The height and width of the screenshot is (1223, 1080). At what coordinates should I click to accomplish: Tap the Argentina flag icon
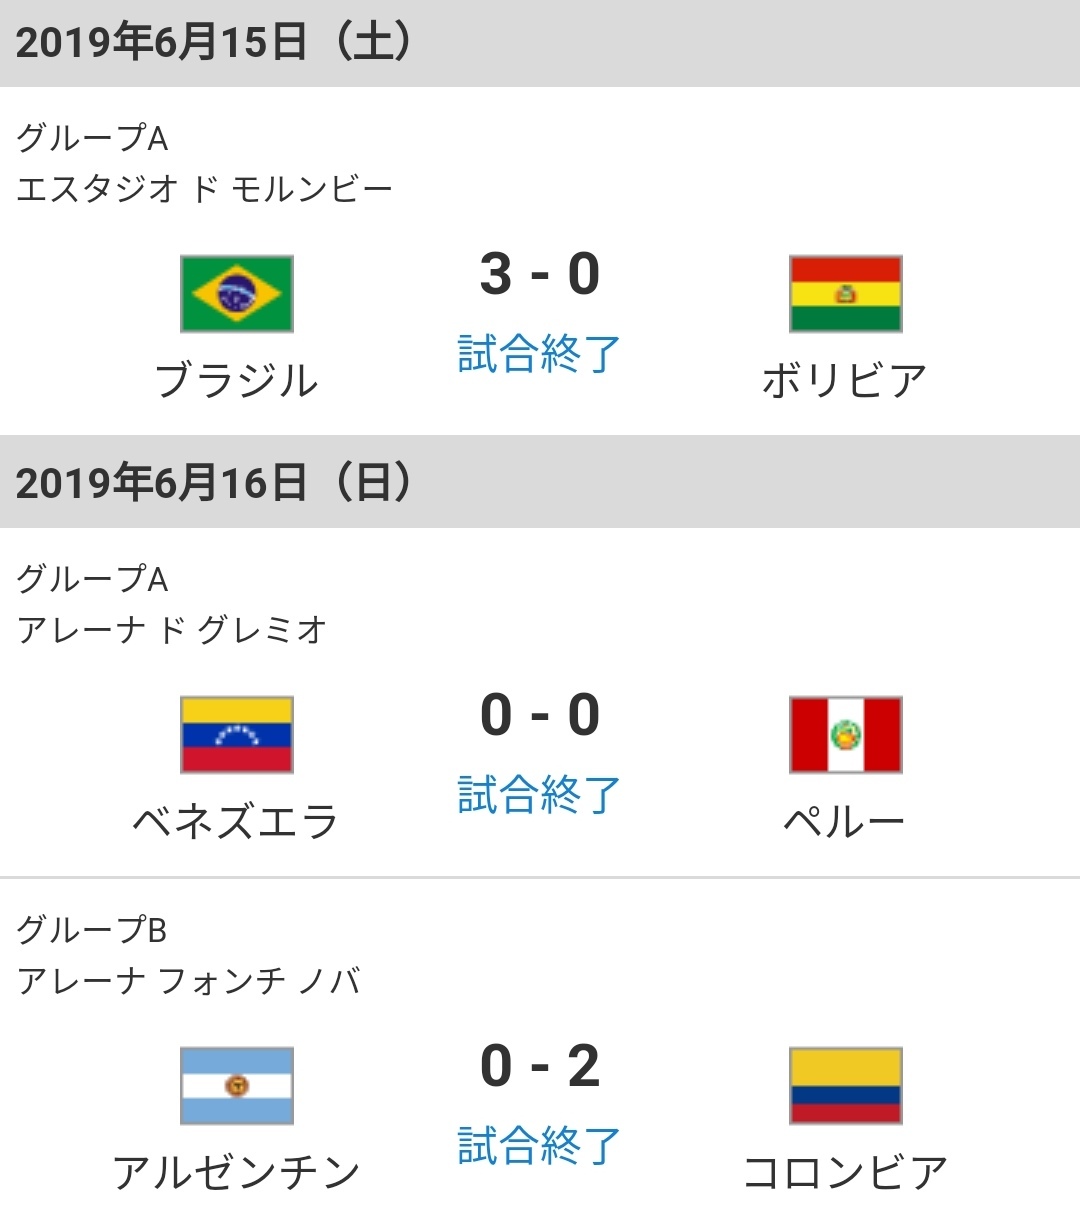click(x=237, y=1086)
